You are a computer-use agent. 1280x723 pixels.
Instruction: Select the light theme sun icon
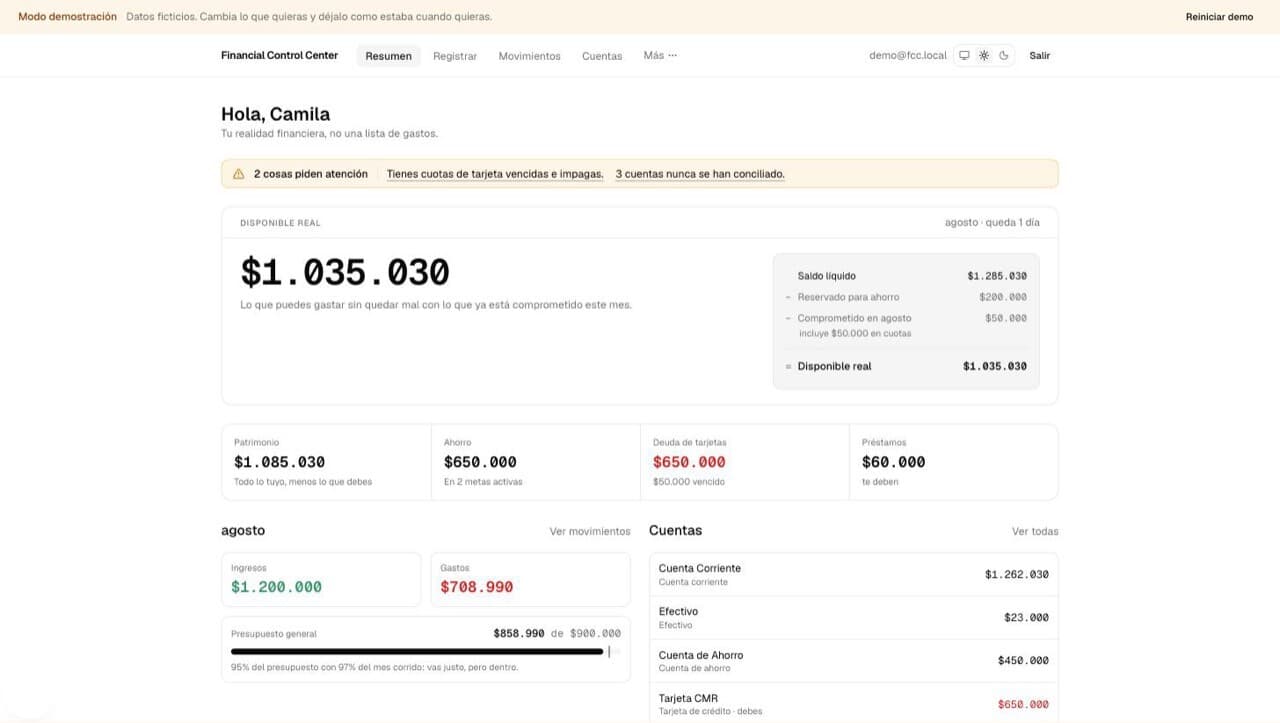click(984, 56)
